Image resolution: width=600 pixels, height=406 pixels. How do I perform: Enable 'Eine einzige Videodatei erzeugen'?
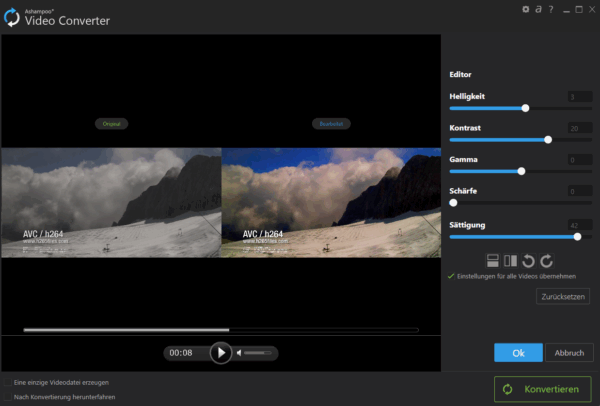(8, 382)
